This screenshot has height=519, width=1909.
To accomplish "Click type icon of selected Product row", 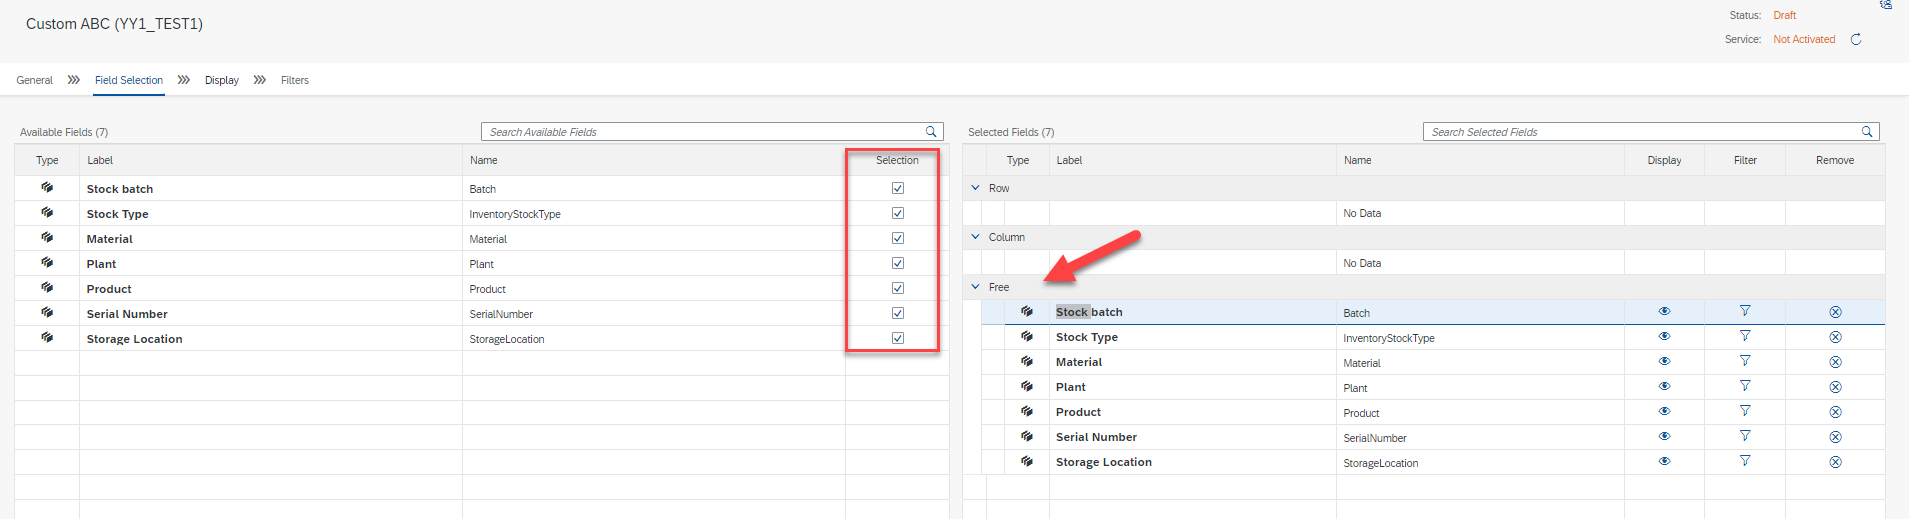I will click(1027, 411).
